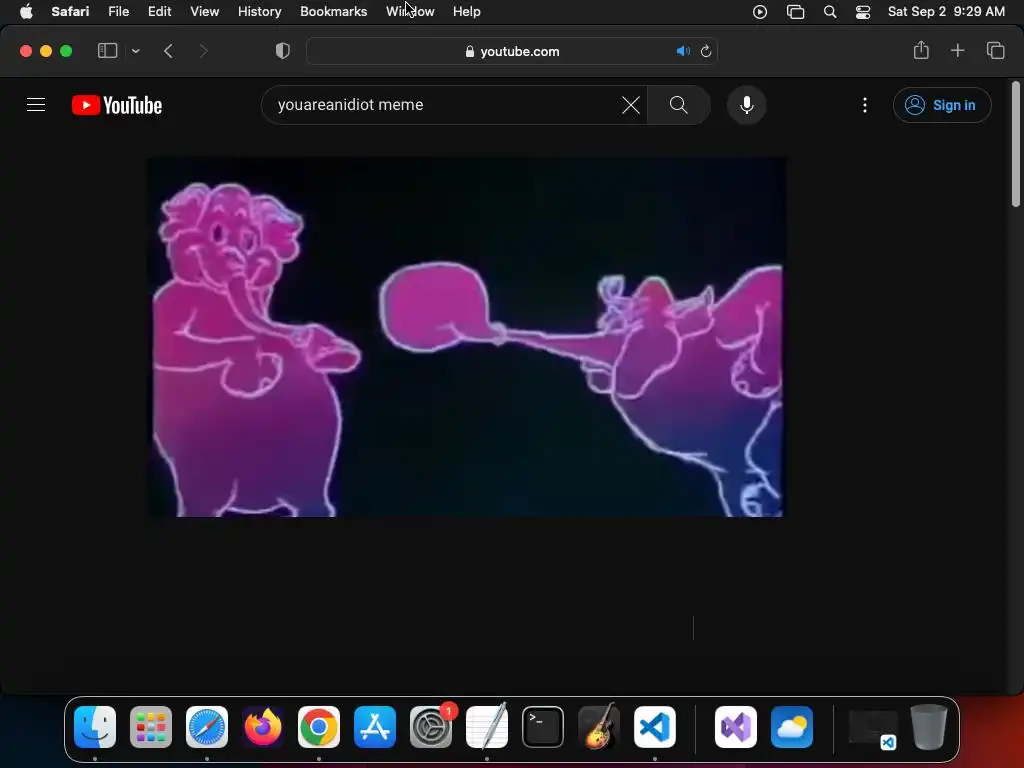Open the Apple menu
Screen dimensions: 1024x768
(26, 12)
